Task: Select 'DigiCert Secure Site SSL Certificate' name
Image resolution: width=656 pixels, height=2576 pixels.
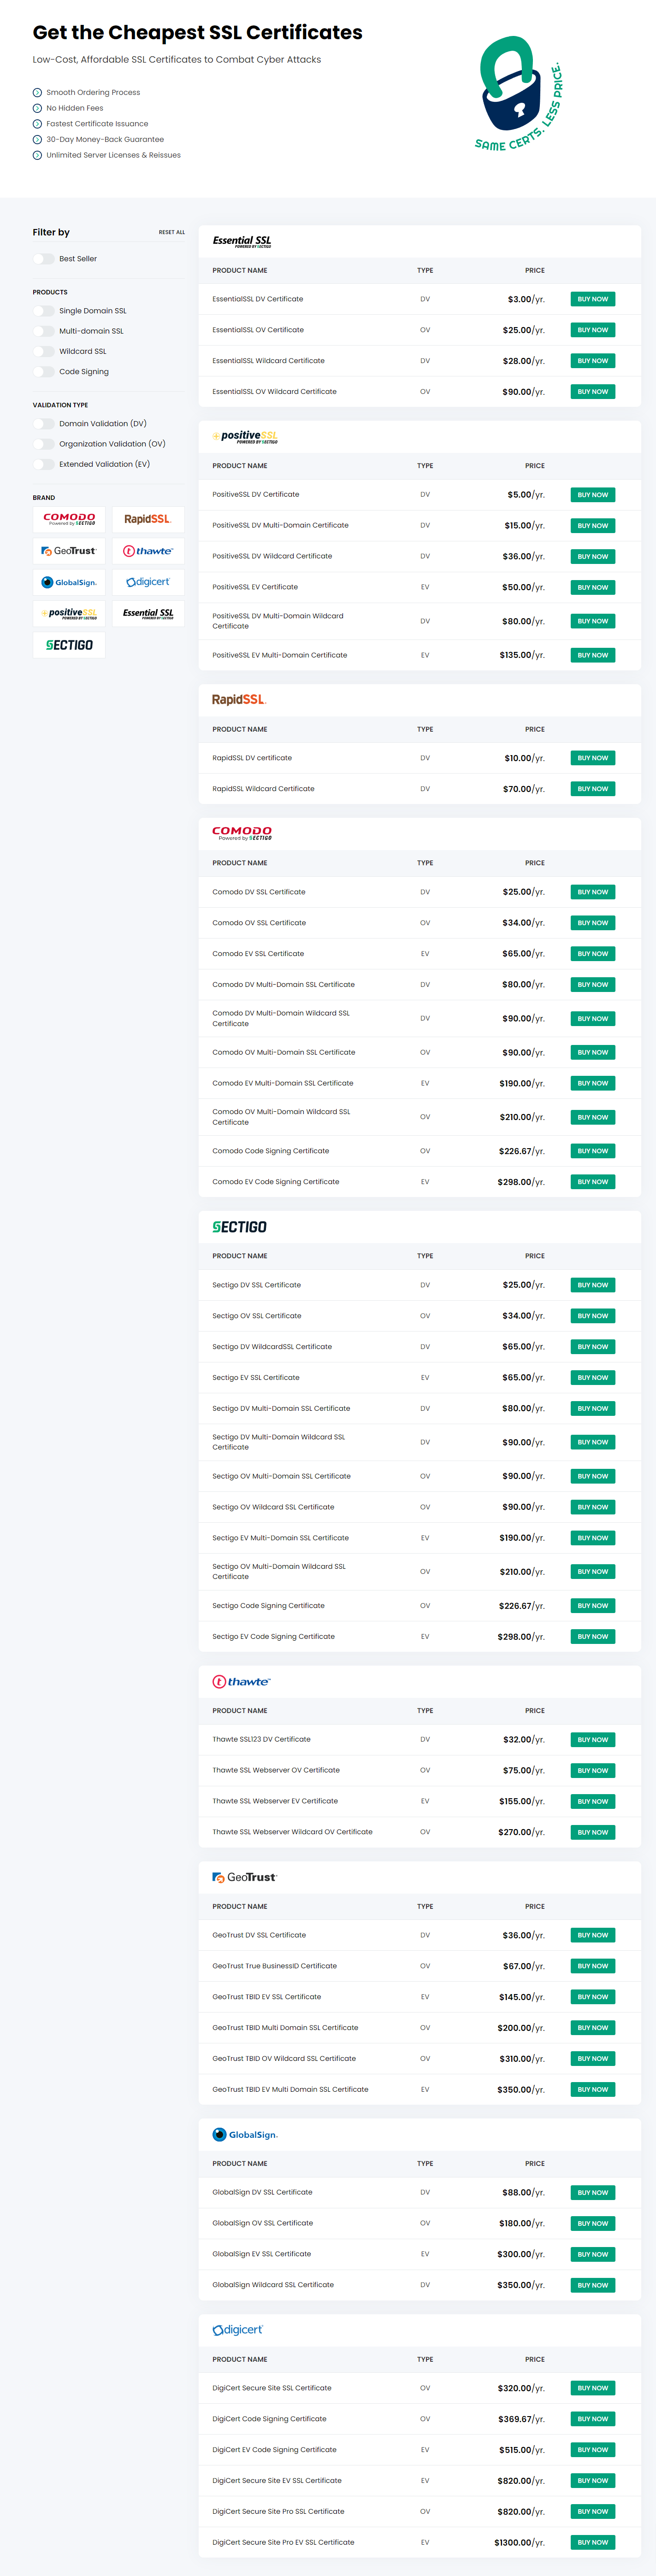Action: click(272, 2388)
